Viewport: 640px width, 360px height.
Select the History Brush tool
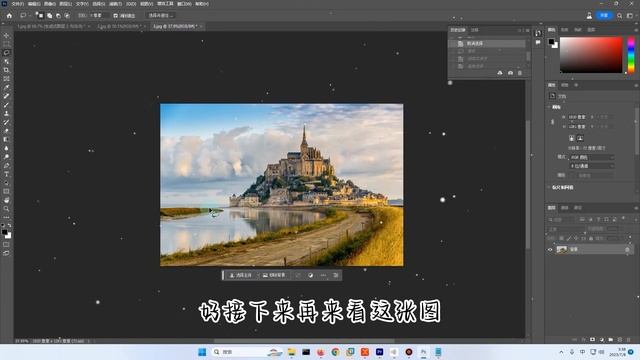point(6,122)
